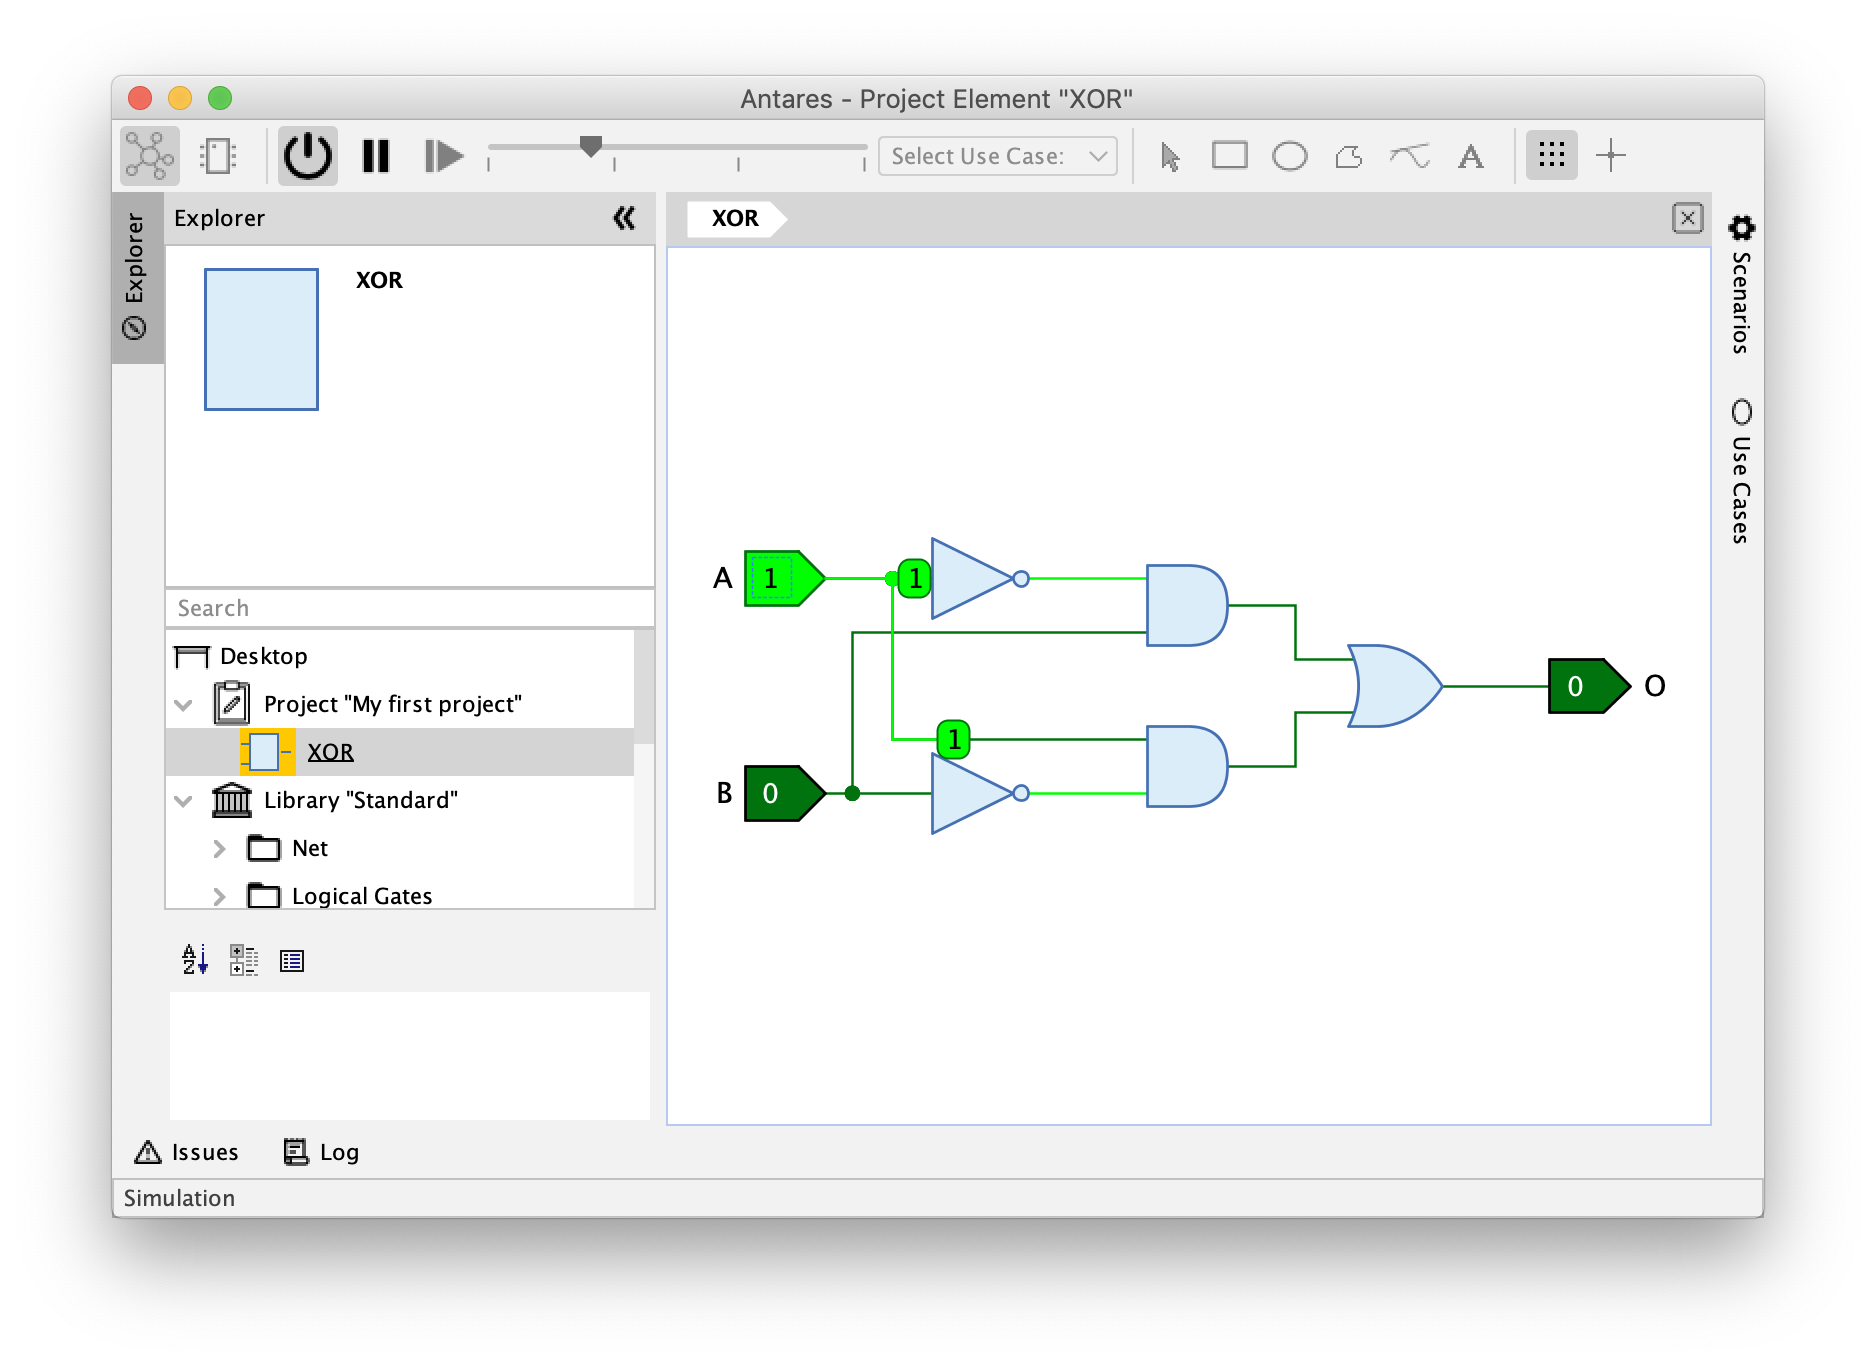Open the Issues panel

click(x=187, y=1152)
